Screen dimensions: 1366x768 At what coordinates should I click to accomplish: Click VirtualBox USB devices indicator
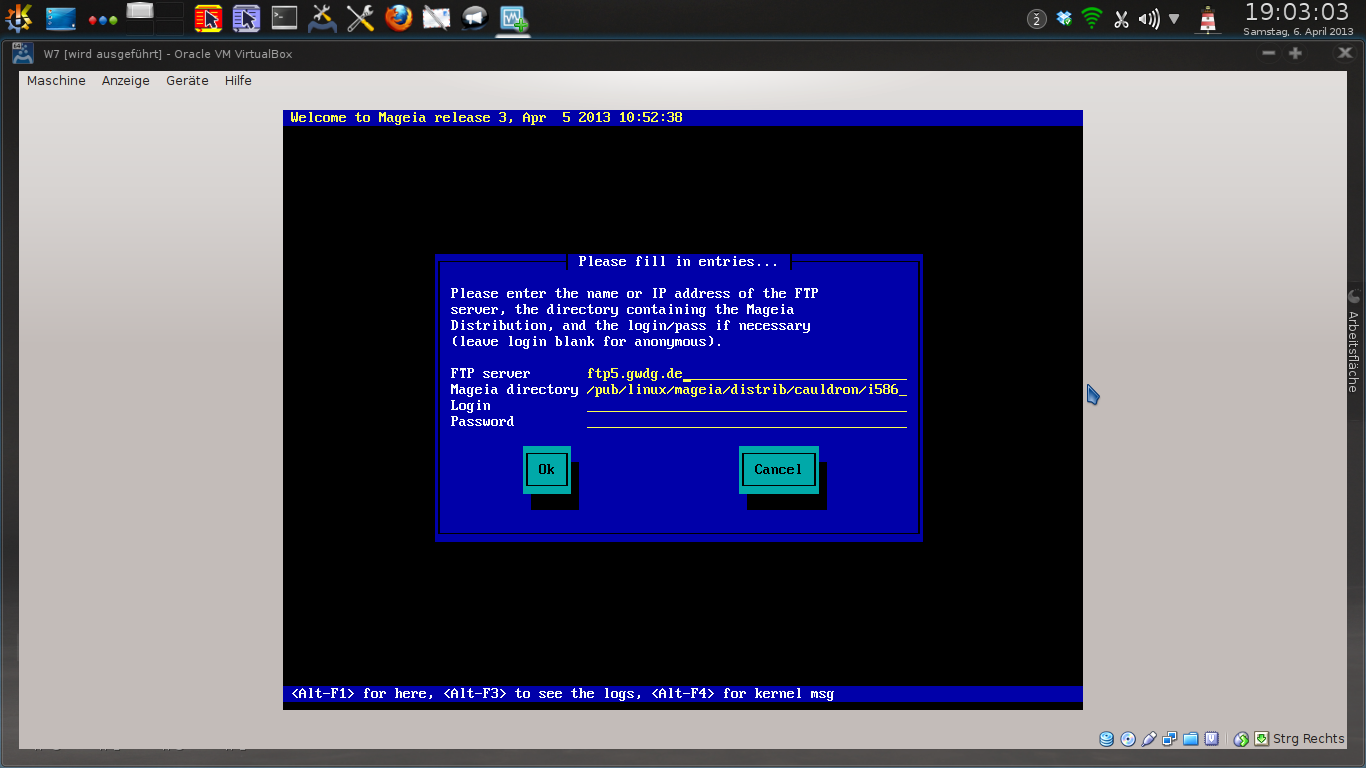click(1149, 739)
